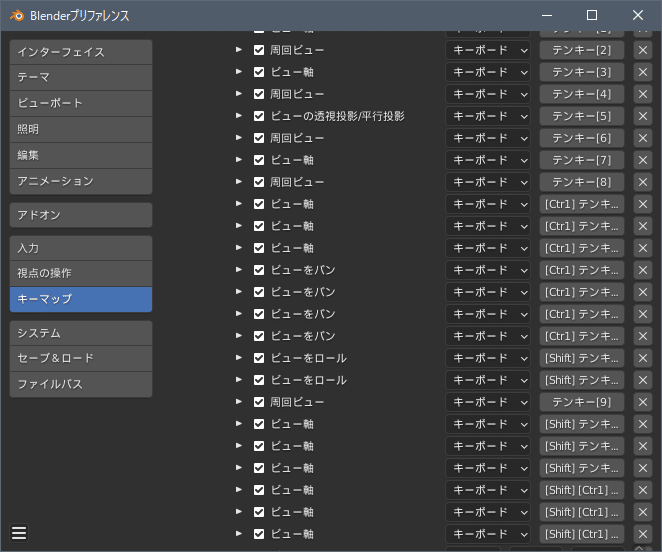Remove the ビュー軸 テンキー[3] keymap entry
Screen dimensions: 662x552
tap(643, 72)
